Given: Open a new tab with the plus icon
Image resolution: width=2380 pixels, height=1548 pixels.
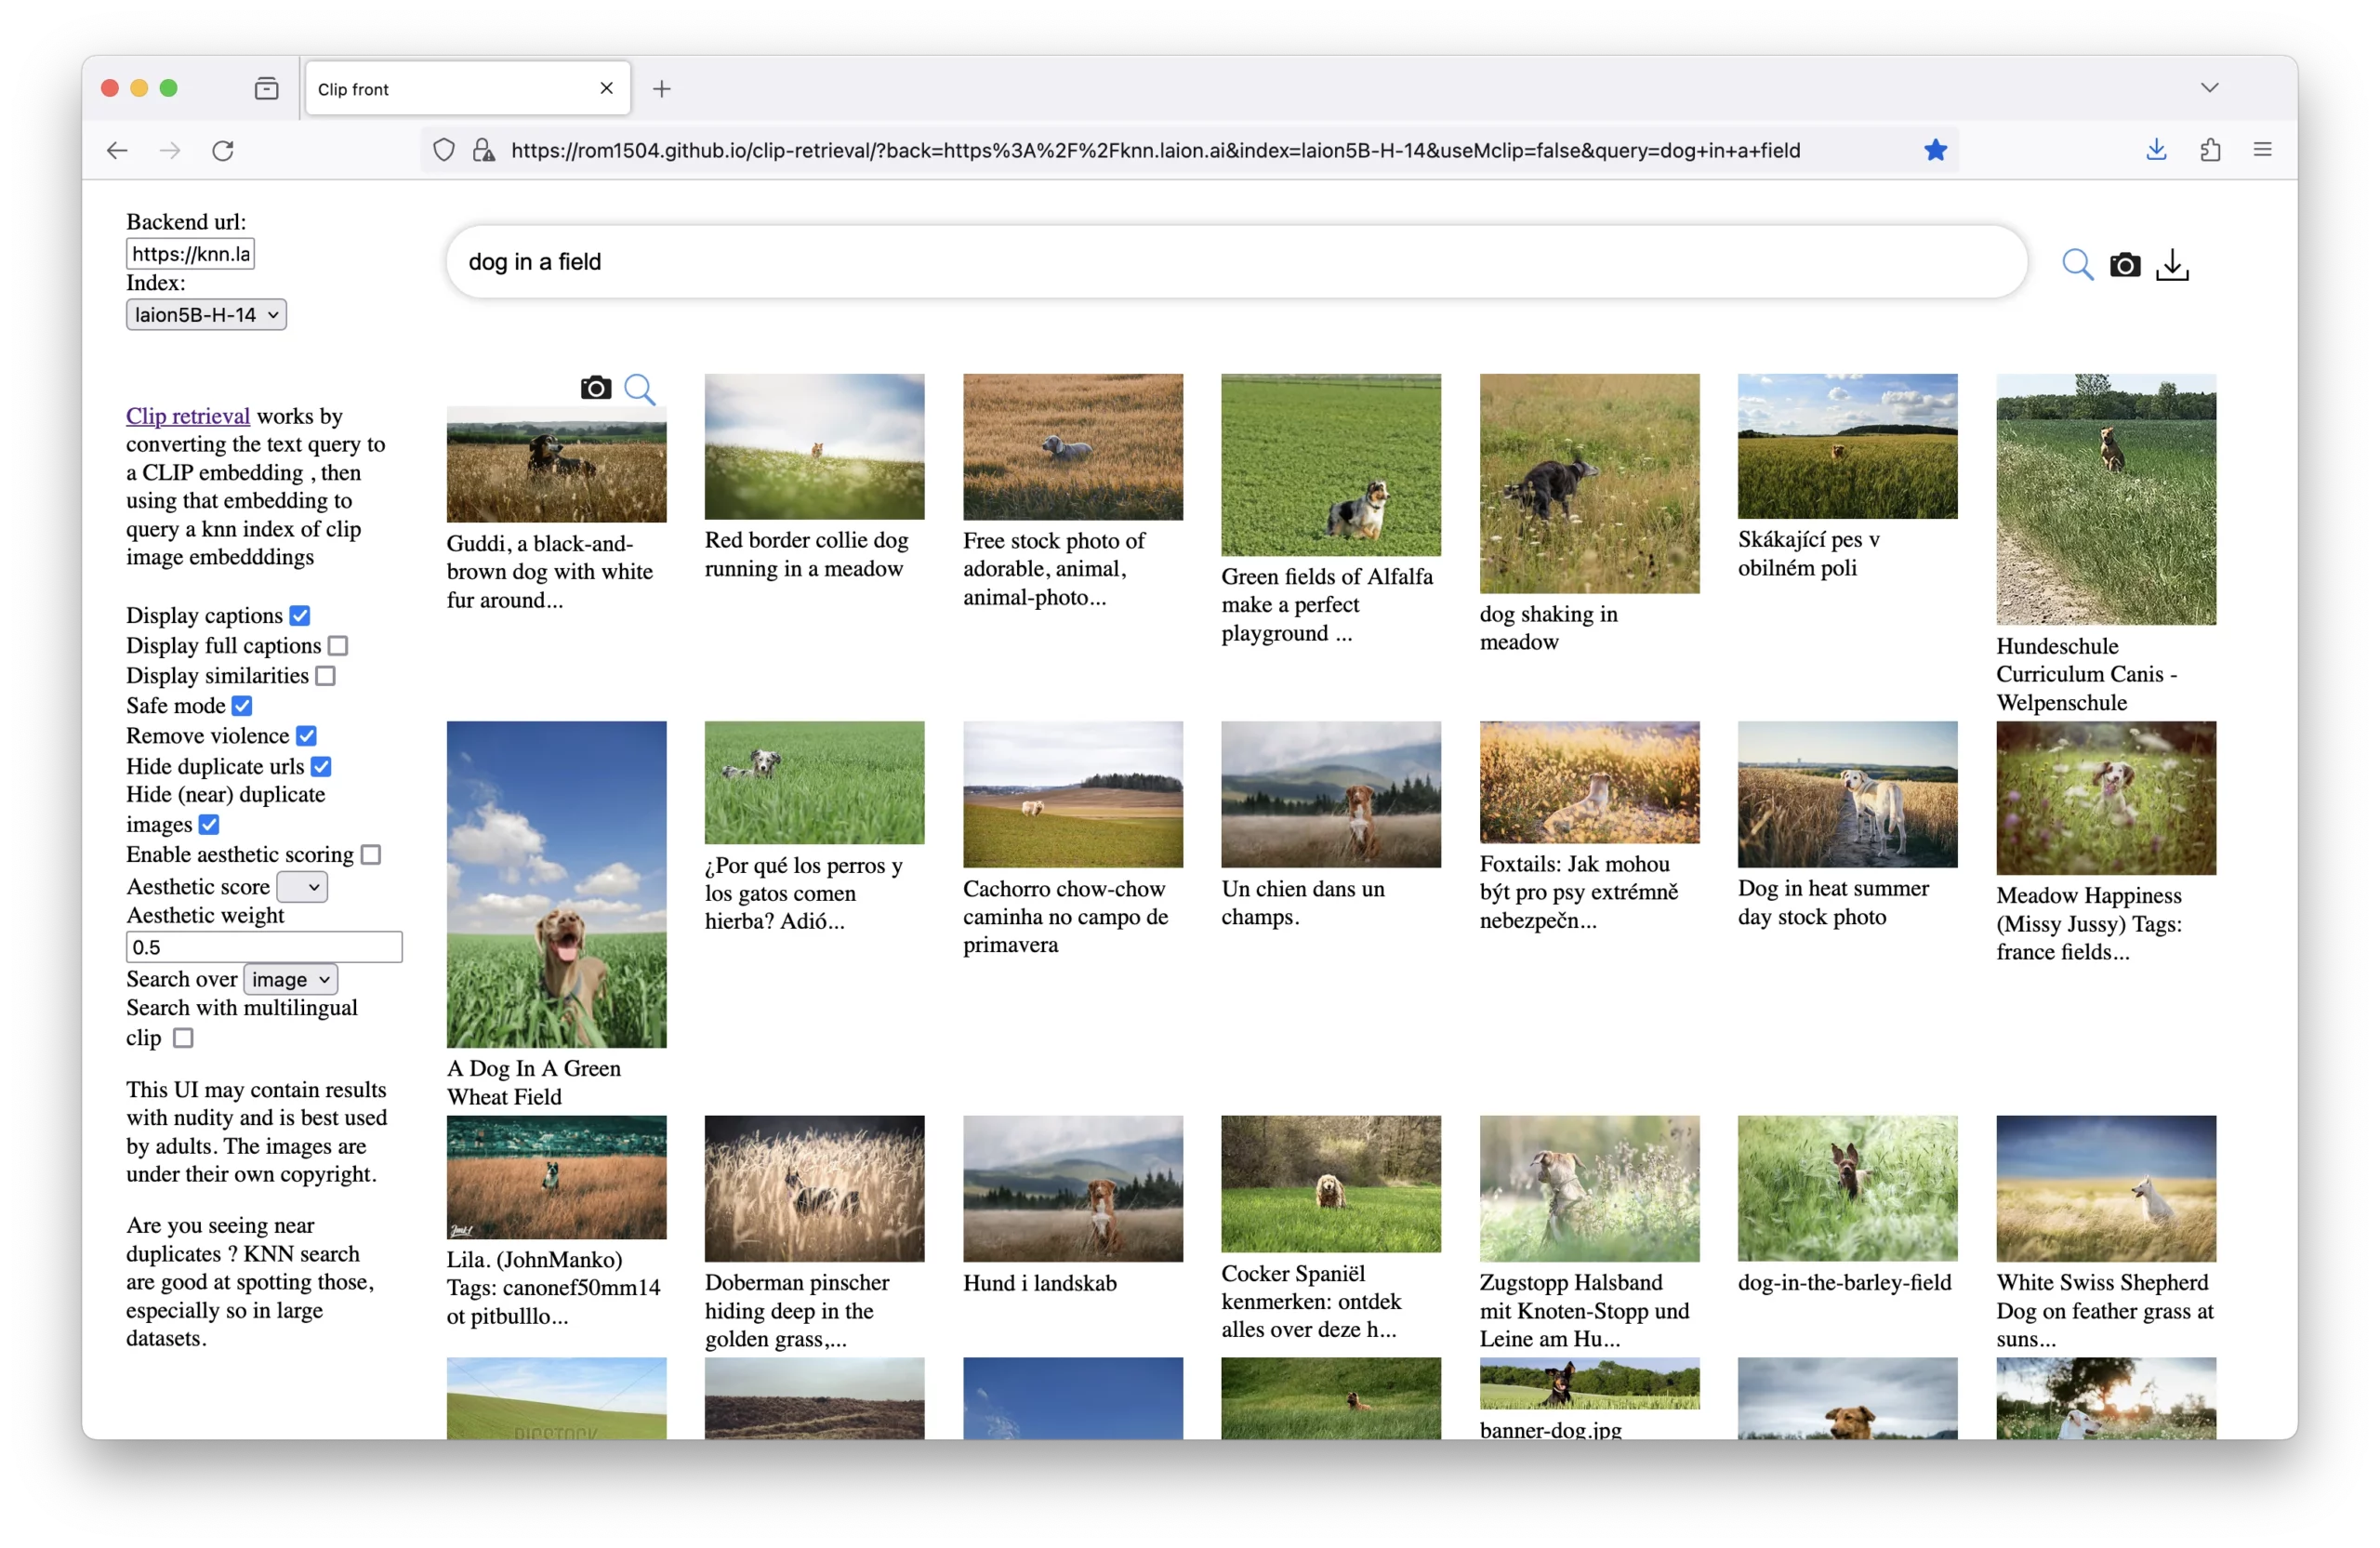Looking at the screenshot, I should tap(661, 89).
